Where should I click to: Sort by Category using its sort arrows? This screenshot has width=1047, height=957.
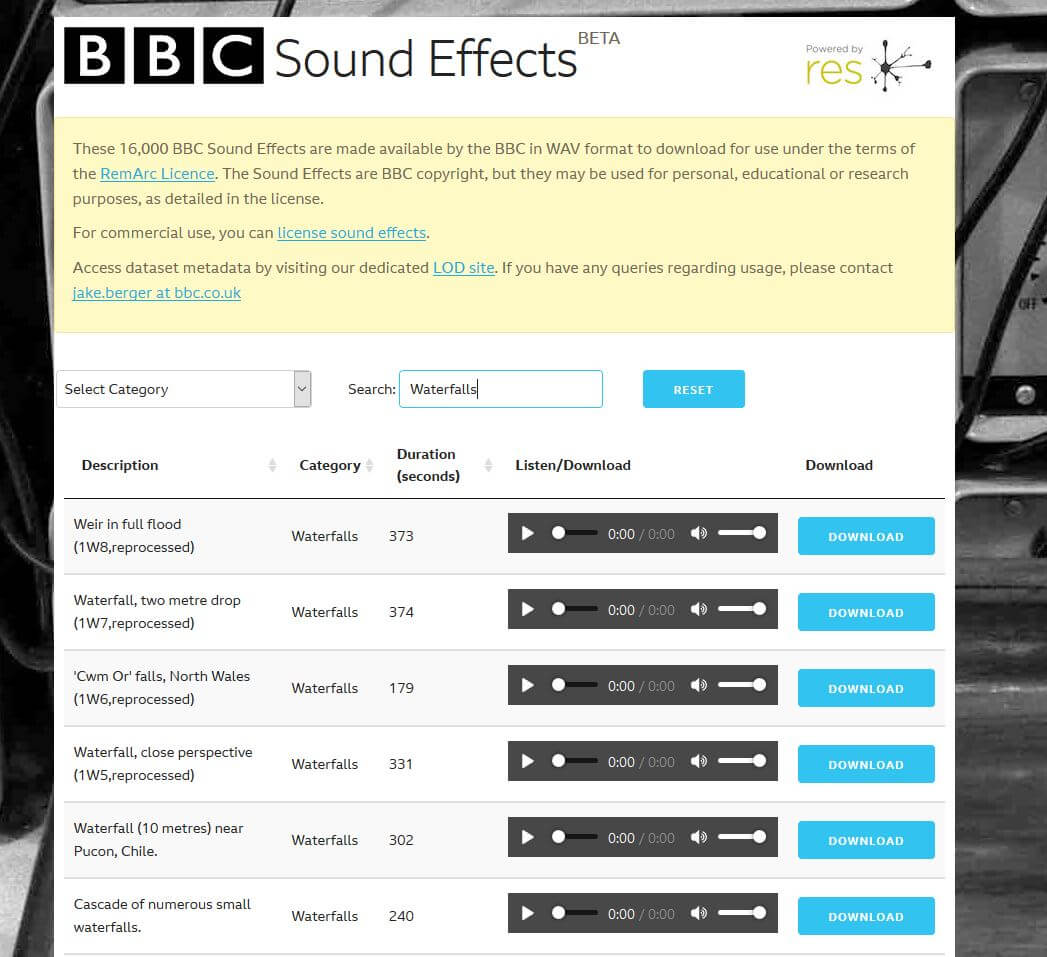pyautogui.click(x=369, y=465)
